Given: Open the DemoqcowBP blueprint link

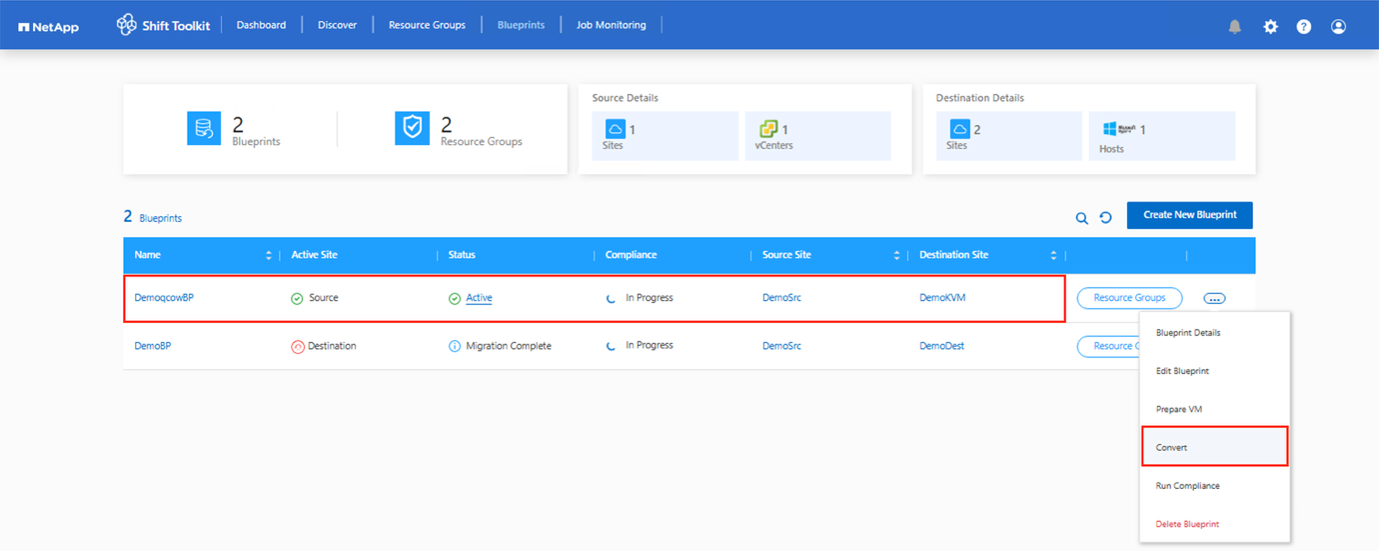Looking at the screenshot, I should pyautogui.click(x=164, y=298).
